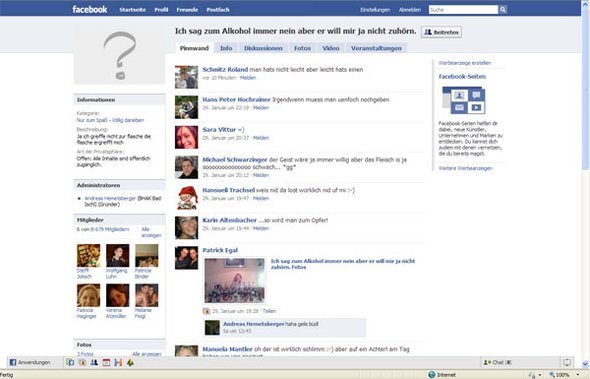Open the Anwendungen menu in bottom bar
Viewport: 590px width, 379px height.
[x=30, y=362]
